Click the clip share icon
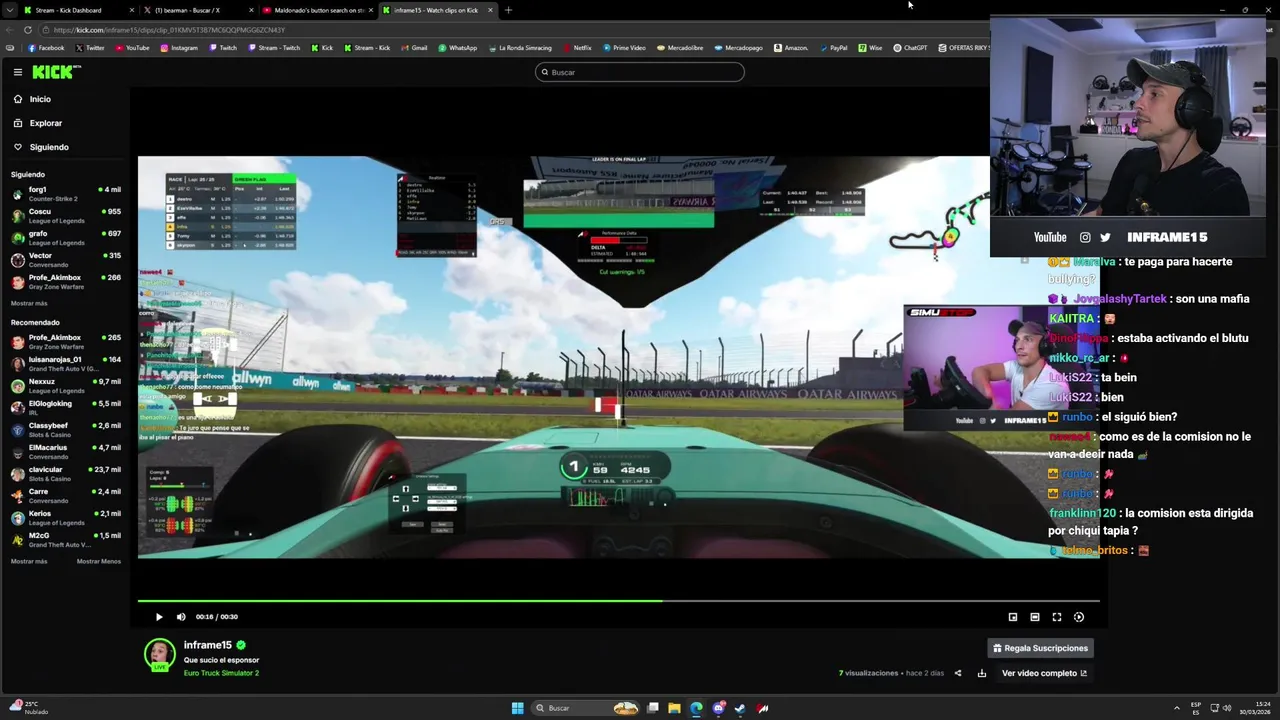 [958, 673]
